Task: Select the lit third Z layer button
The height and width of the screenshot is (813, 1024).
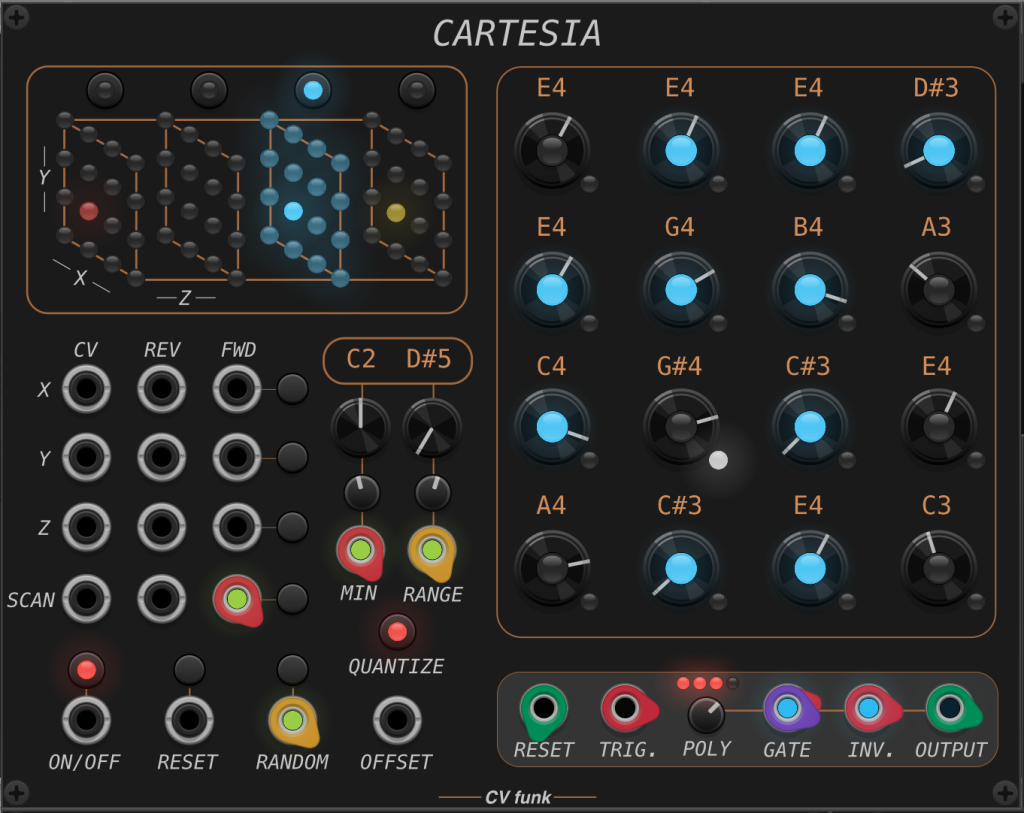Action: pyautogui.click(x=313, y=90)
